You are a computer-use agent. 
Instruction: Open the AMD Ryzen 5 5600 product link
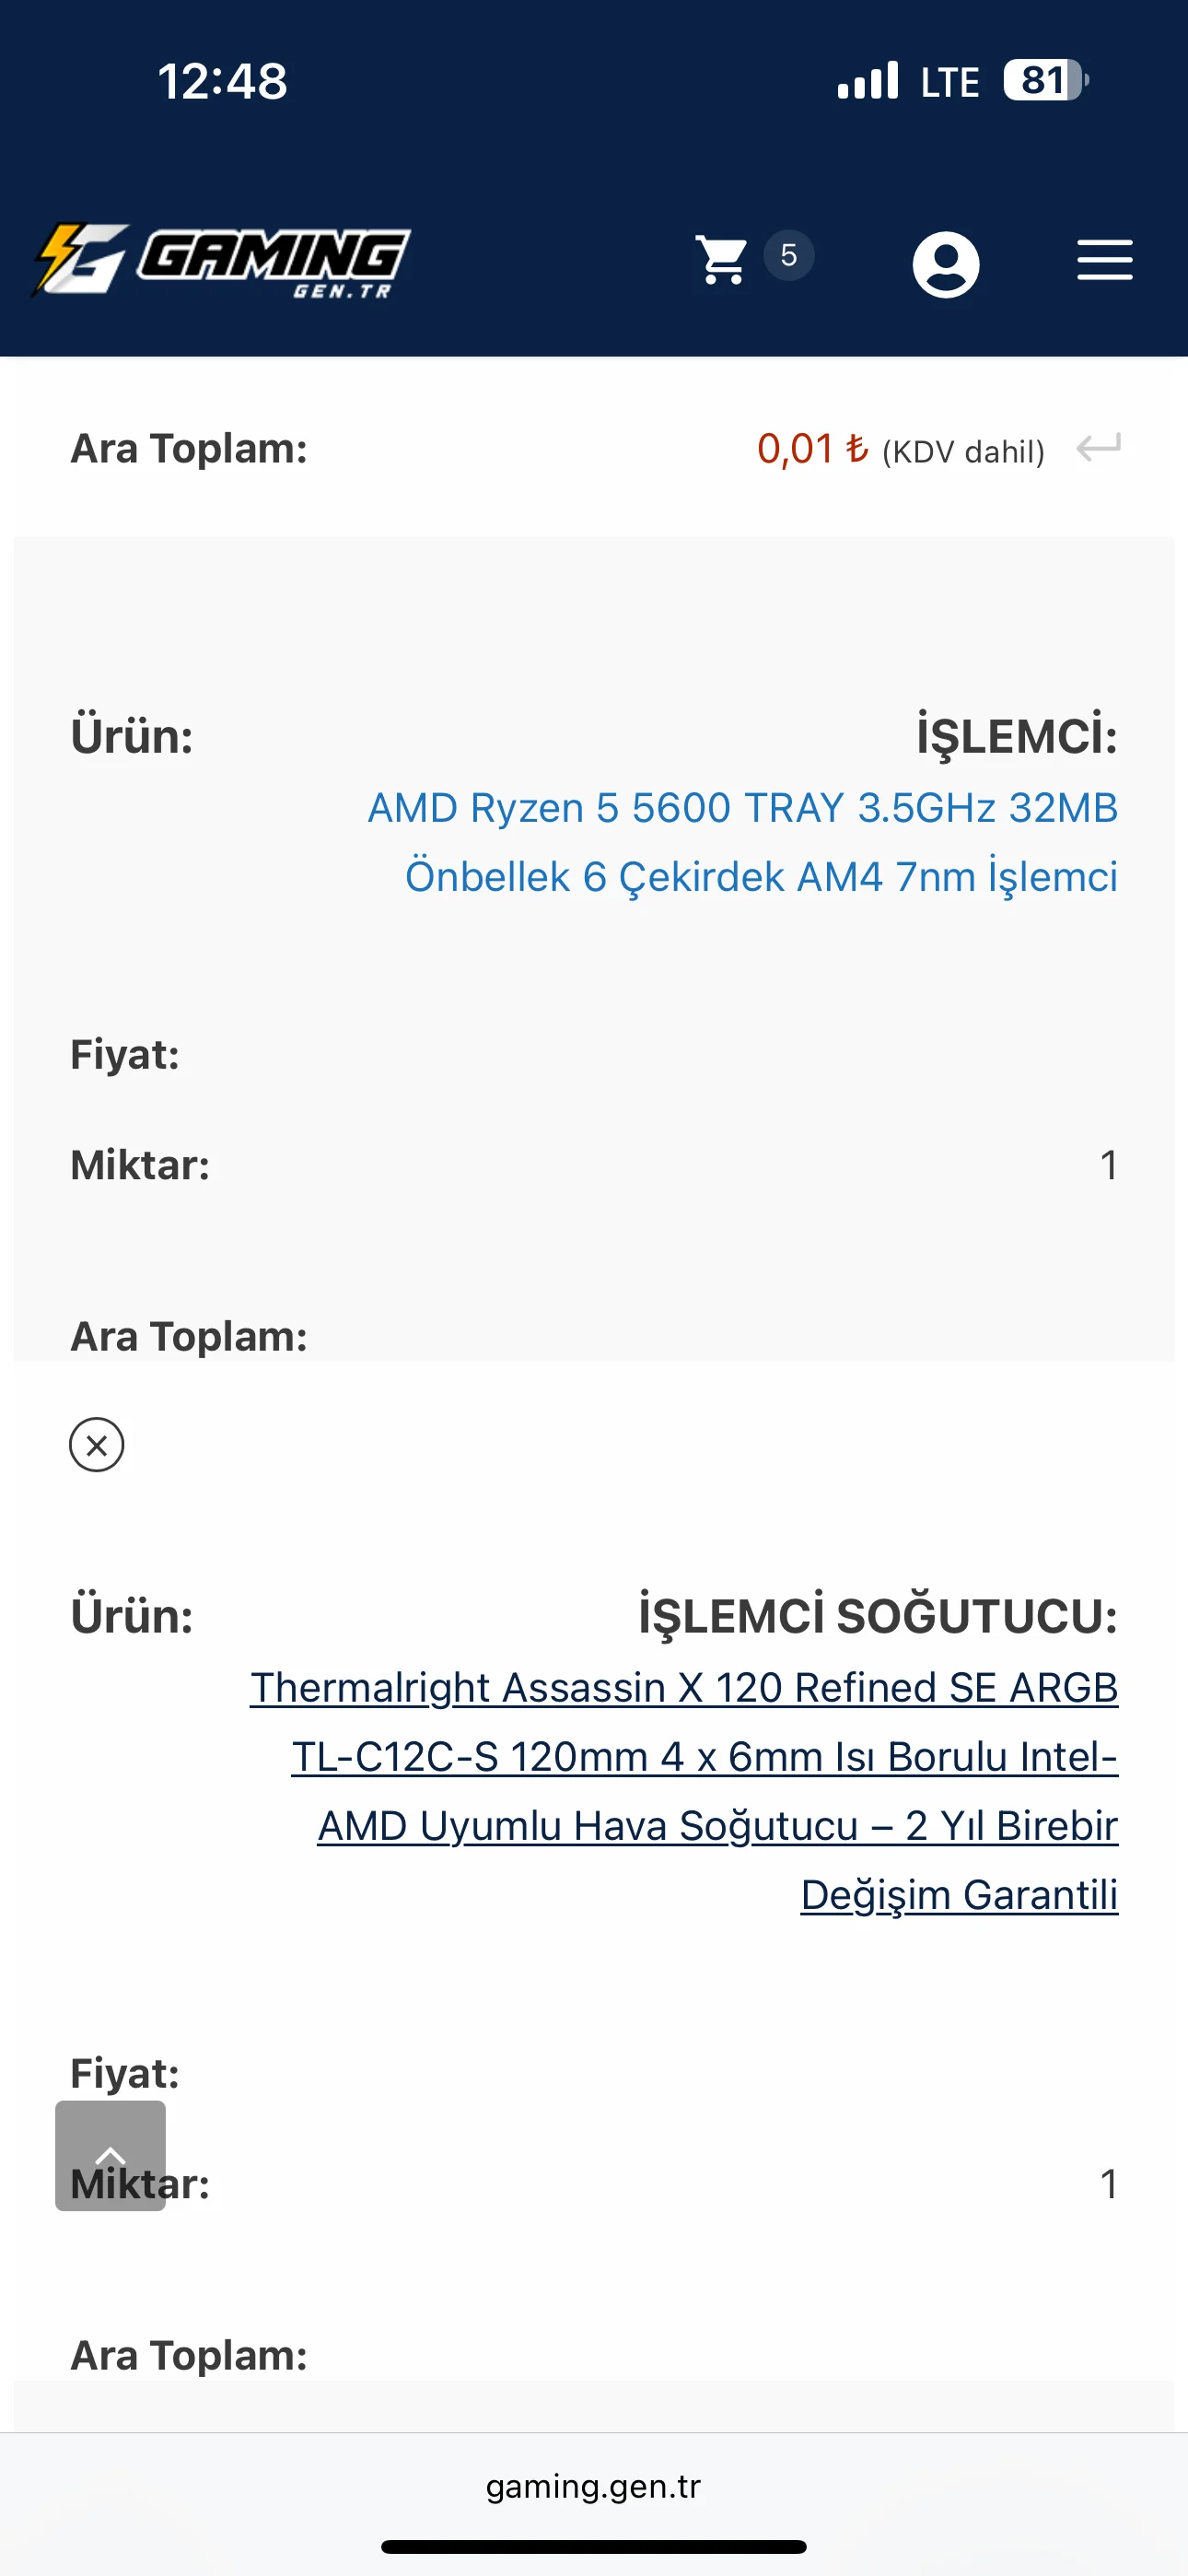point(742,842)
